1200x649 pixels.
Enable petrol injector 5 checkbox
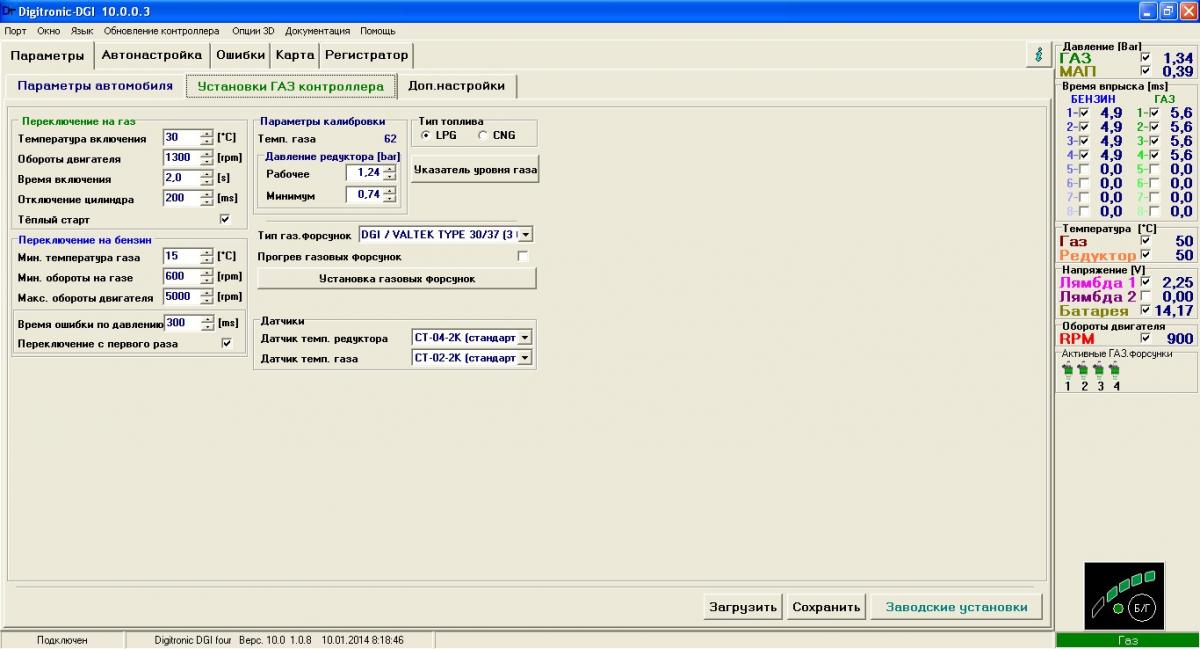click(x=1084, y=169)
